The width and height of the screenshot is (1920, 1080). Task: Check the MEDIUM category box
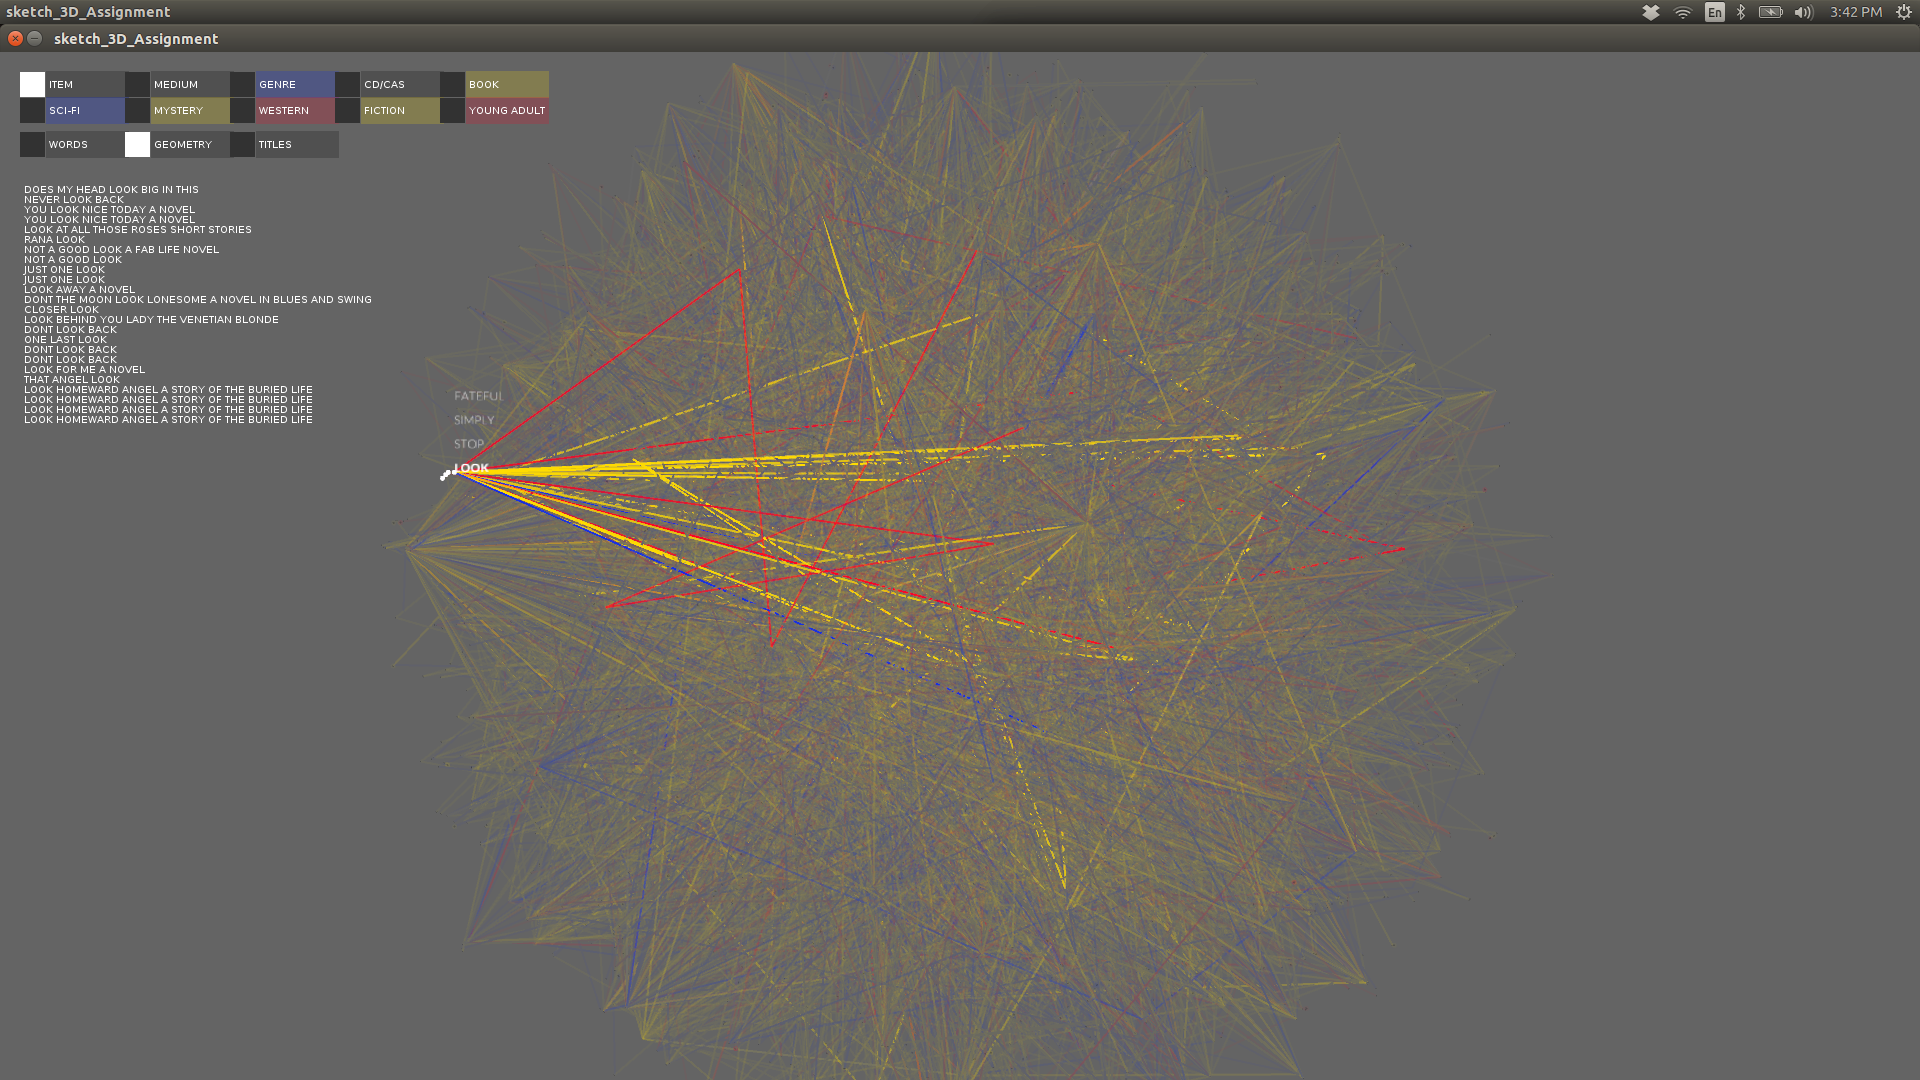[x=137, y=84]
